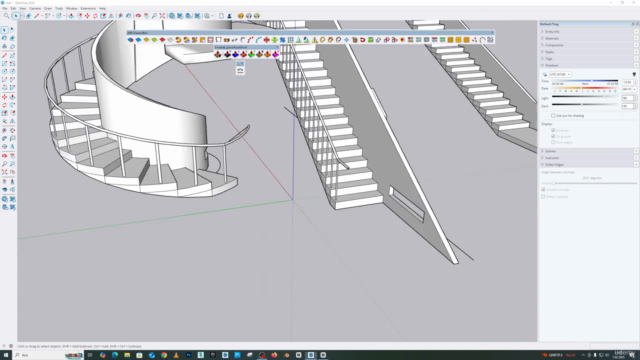This screenshot has width=640, height=360.
Task: Select the Pan hand tool in top toolbar
Action: pos(146,16)
